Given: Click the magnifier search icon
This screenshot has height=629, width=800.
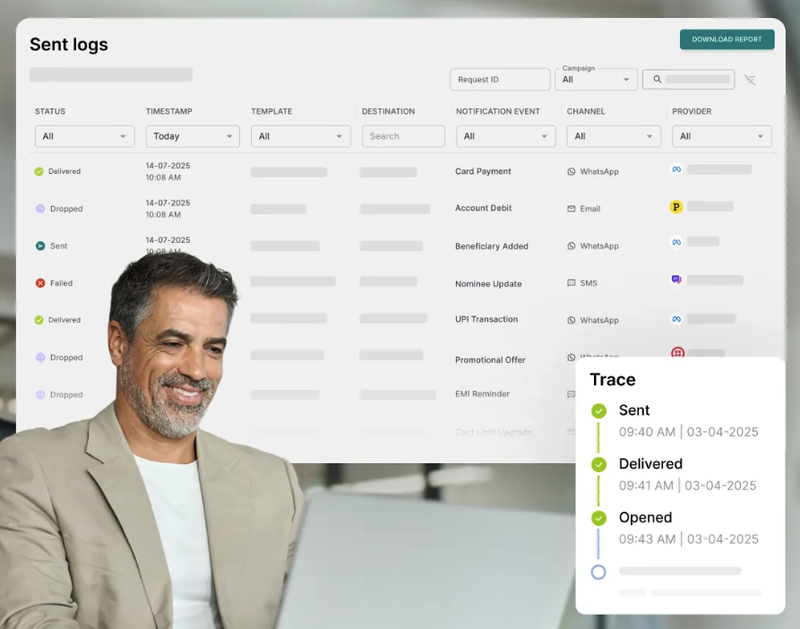Looking at the screenshot, I should (657, 79).
